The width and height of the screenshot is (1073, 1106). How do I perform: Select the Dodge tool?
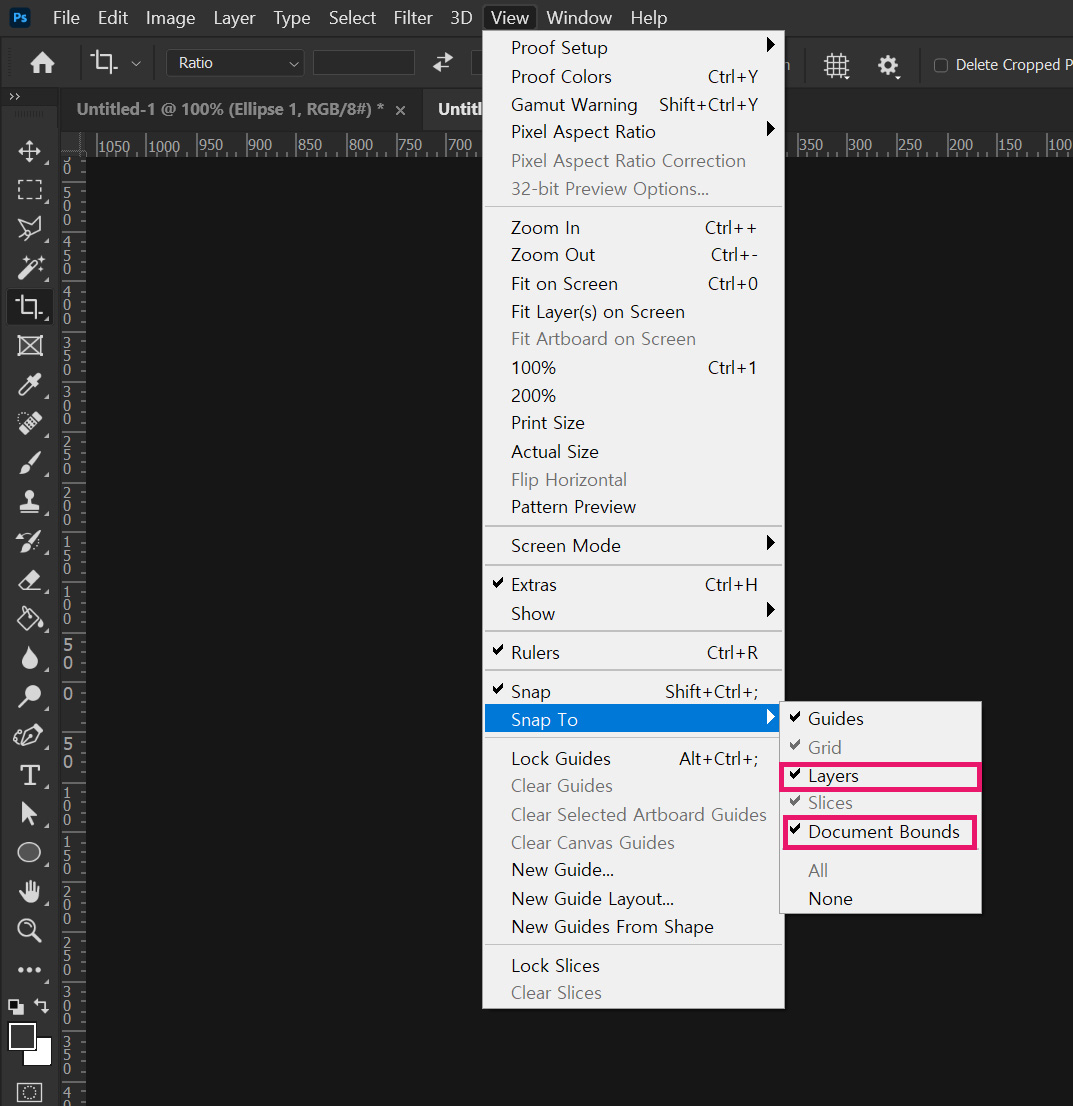(x=29, y=696)
